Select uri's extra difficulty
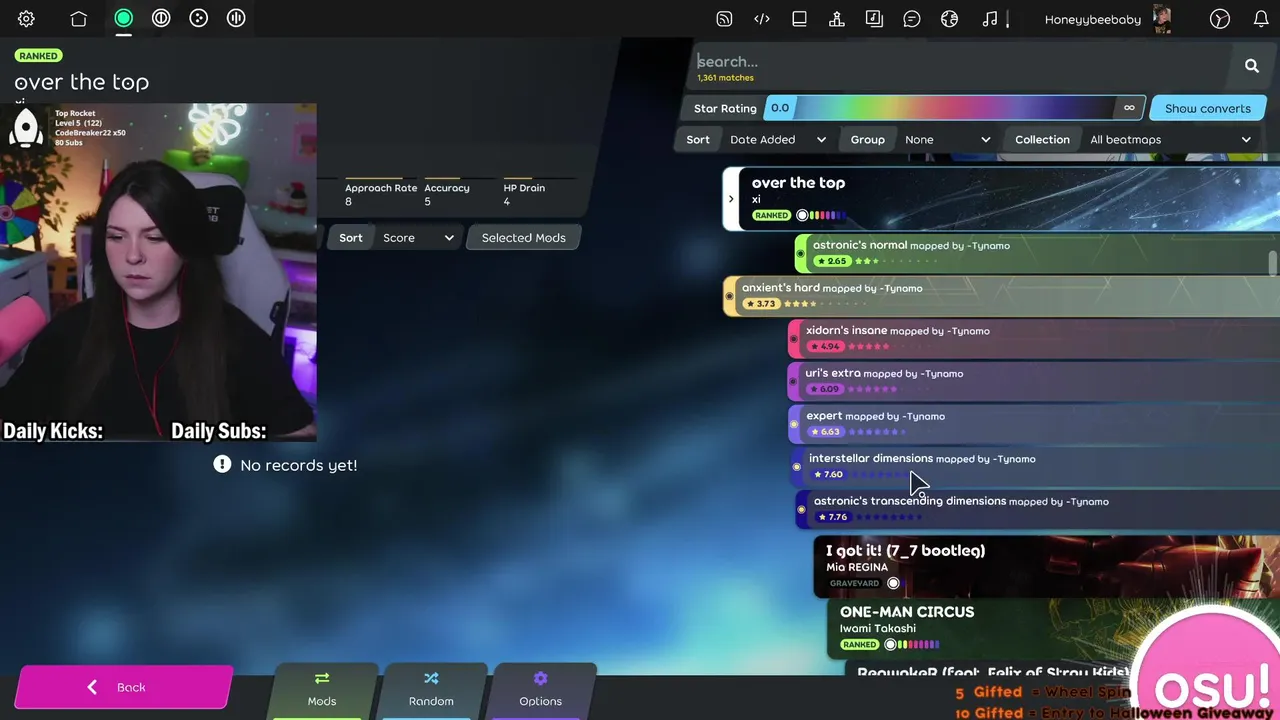The width and height of the screenshot is (1280, 720). (1034, 382)
